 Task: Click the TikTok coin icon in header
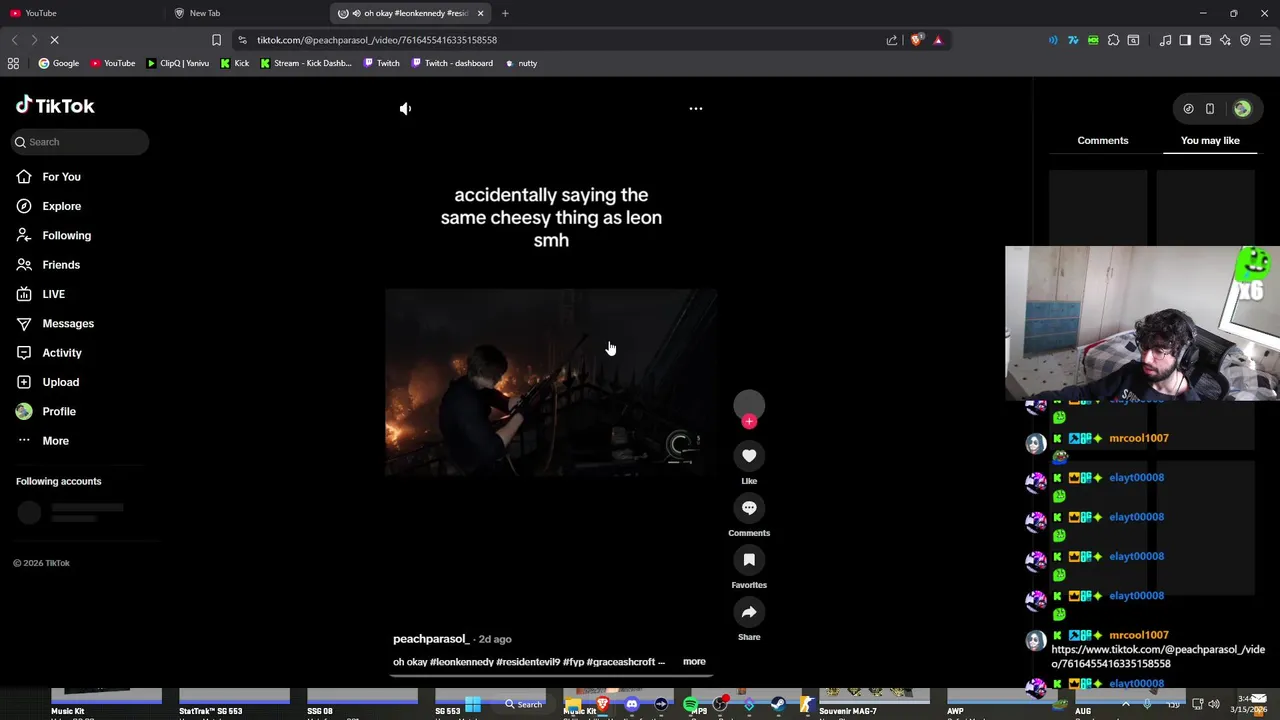(1188, 109)
